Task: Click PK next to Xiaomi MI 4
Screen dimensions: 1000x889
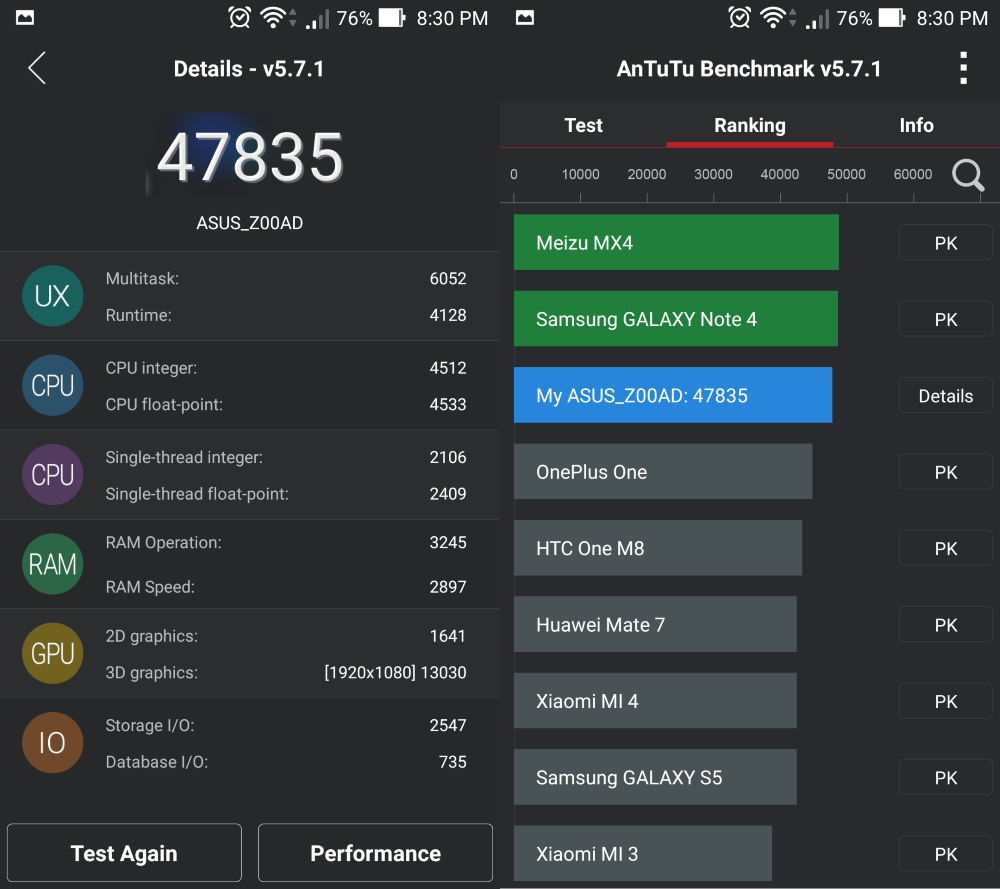Action: pos(946,702)
